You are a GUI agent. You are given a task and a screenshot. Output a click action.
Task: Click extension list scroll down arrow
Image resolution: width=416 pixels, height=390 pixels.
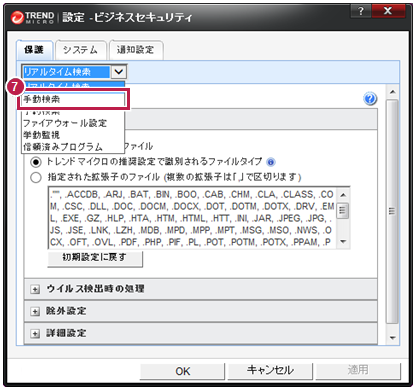tap(343, 242)
